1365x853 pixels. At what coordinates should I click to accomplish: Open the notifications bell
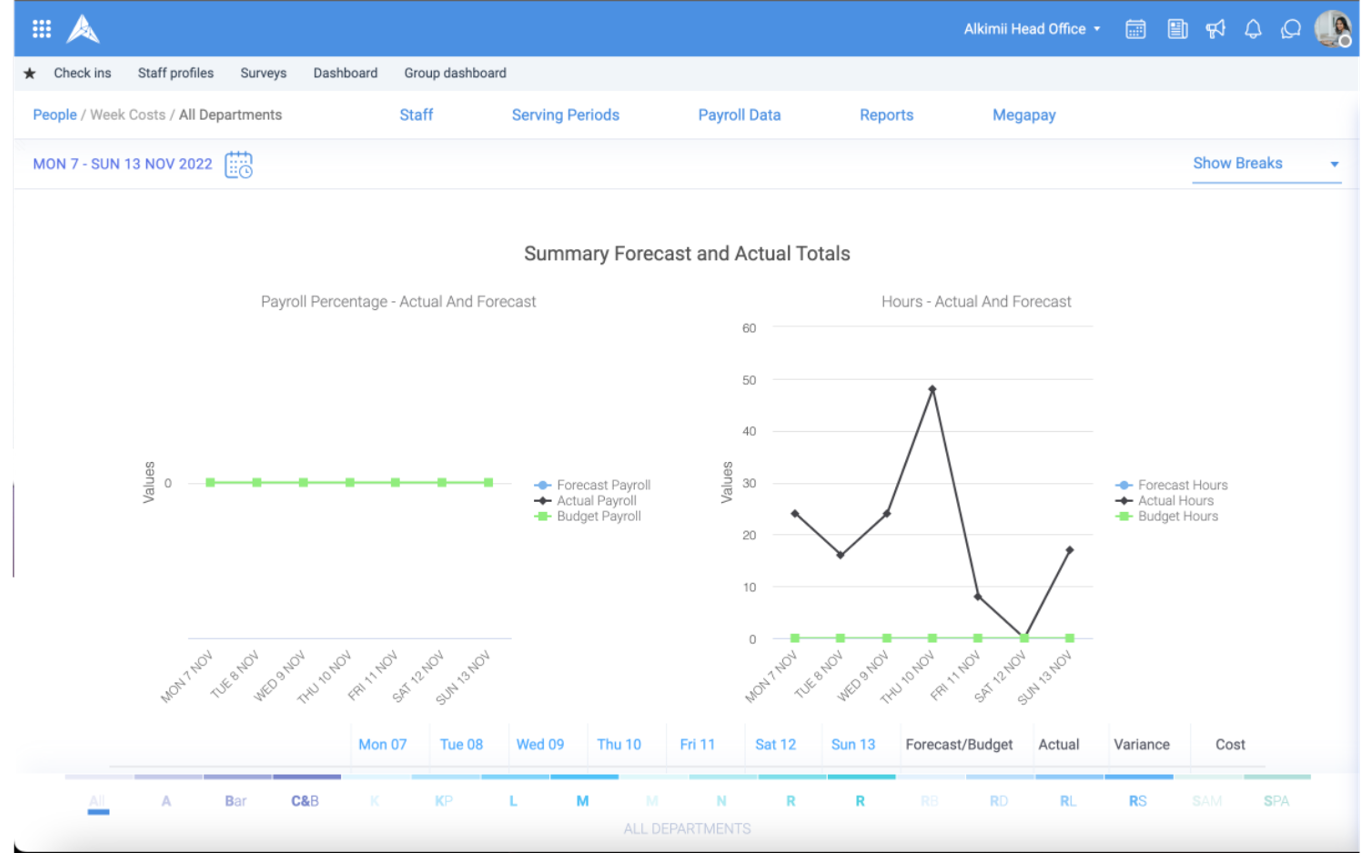pos(1253,29)
